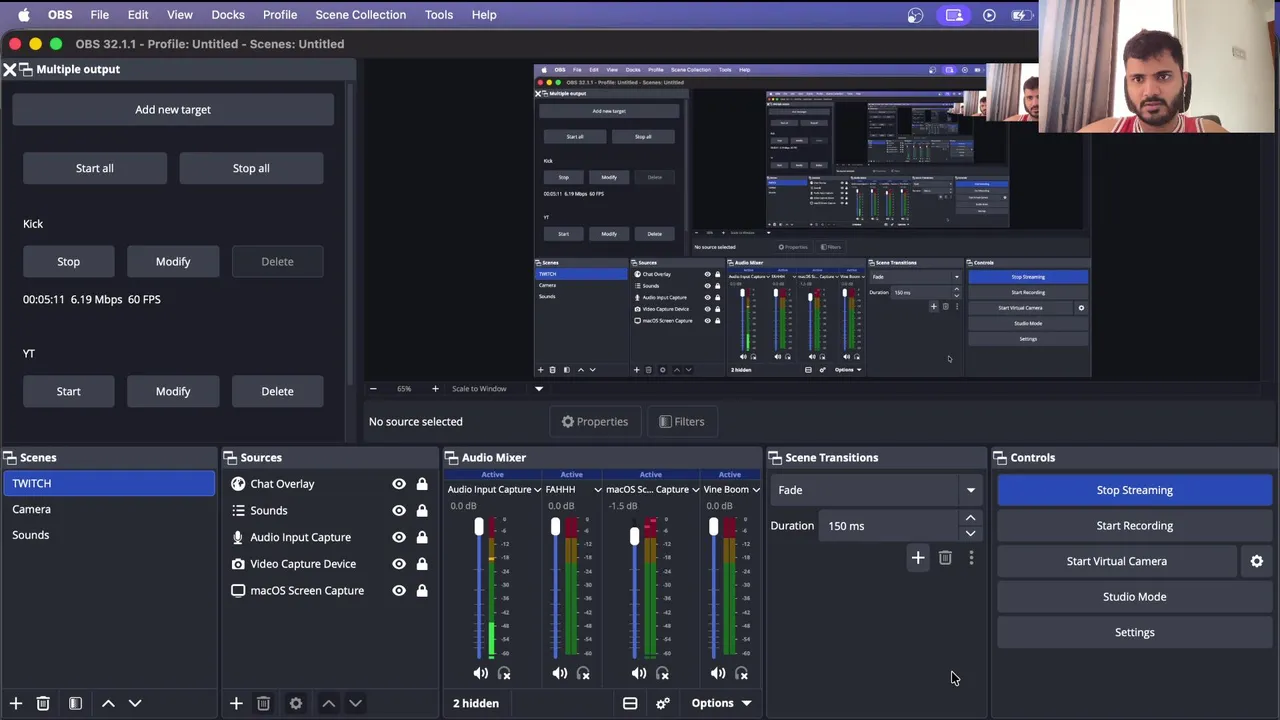Open source properties gear icon in Sources dock
This screenshot has height=720, width=1280.
[296, 703]
